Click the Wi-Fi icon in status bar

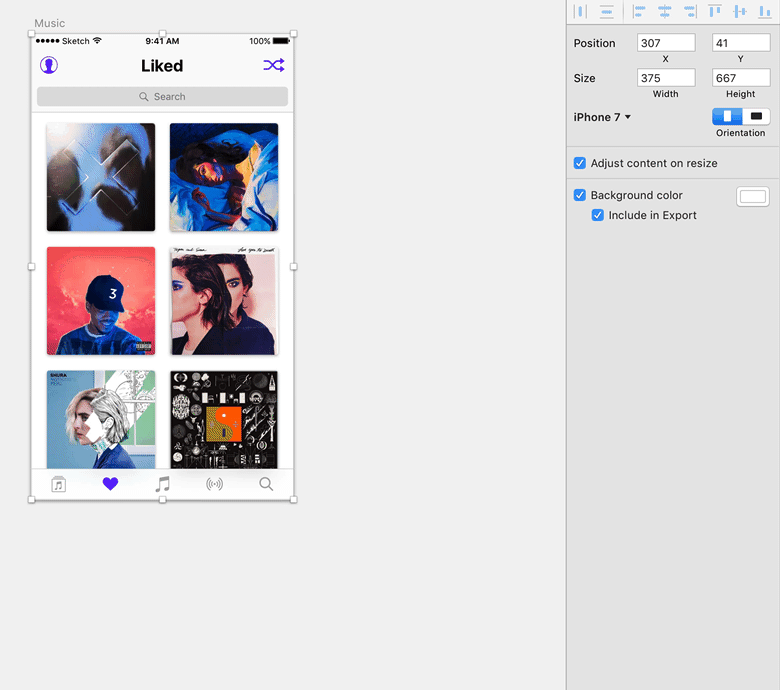point(97,40)
